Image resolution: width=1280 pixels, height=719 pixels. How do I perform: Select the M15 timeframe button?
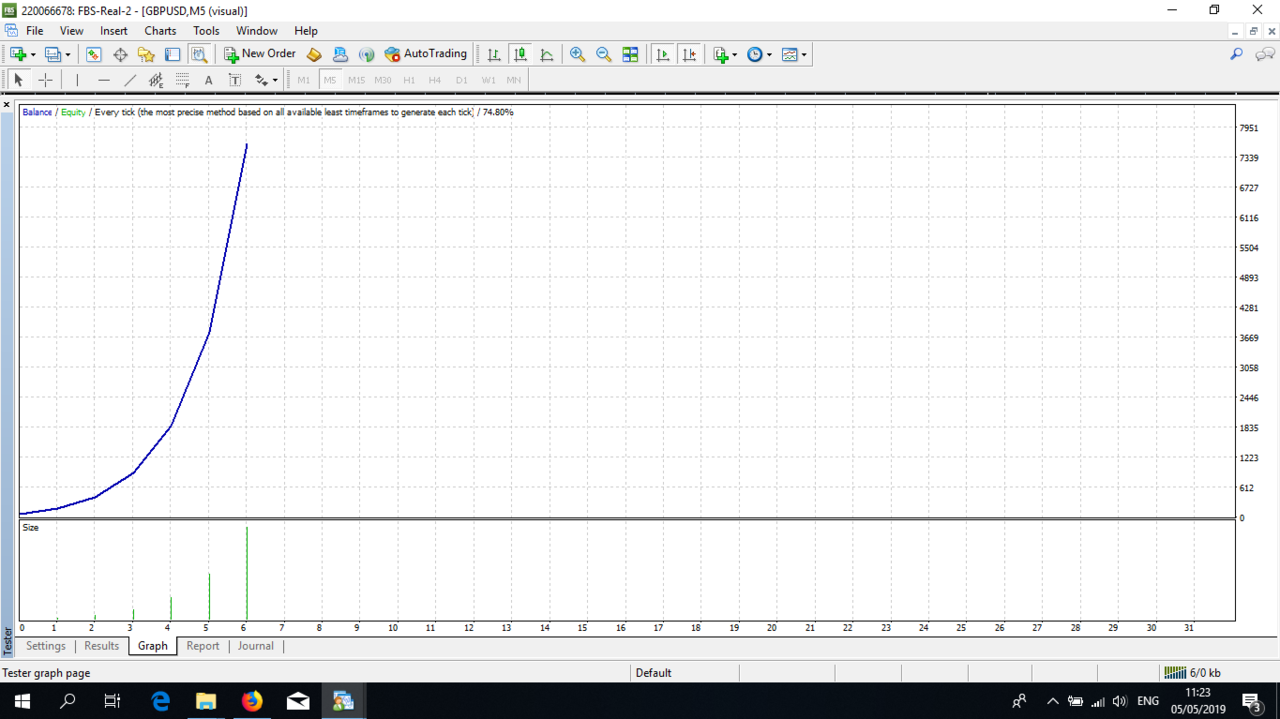356,80
